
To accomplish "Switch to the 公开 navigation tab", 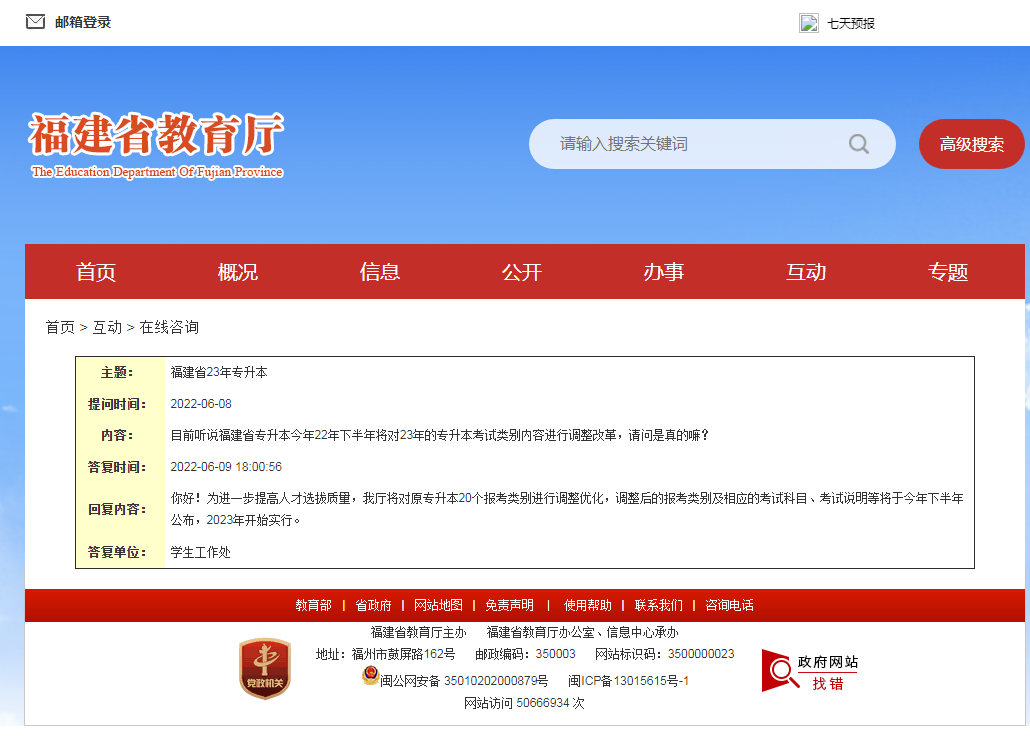I will coord(522,271).
